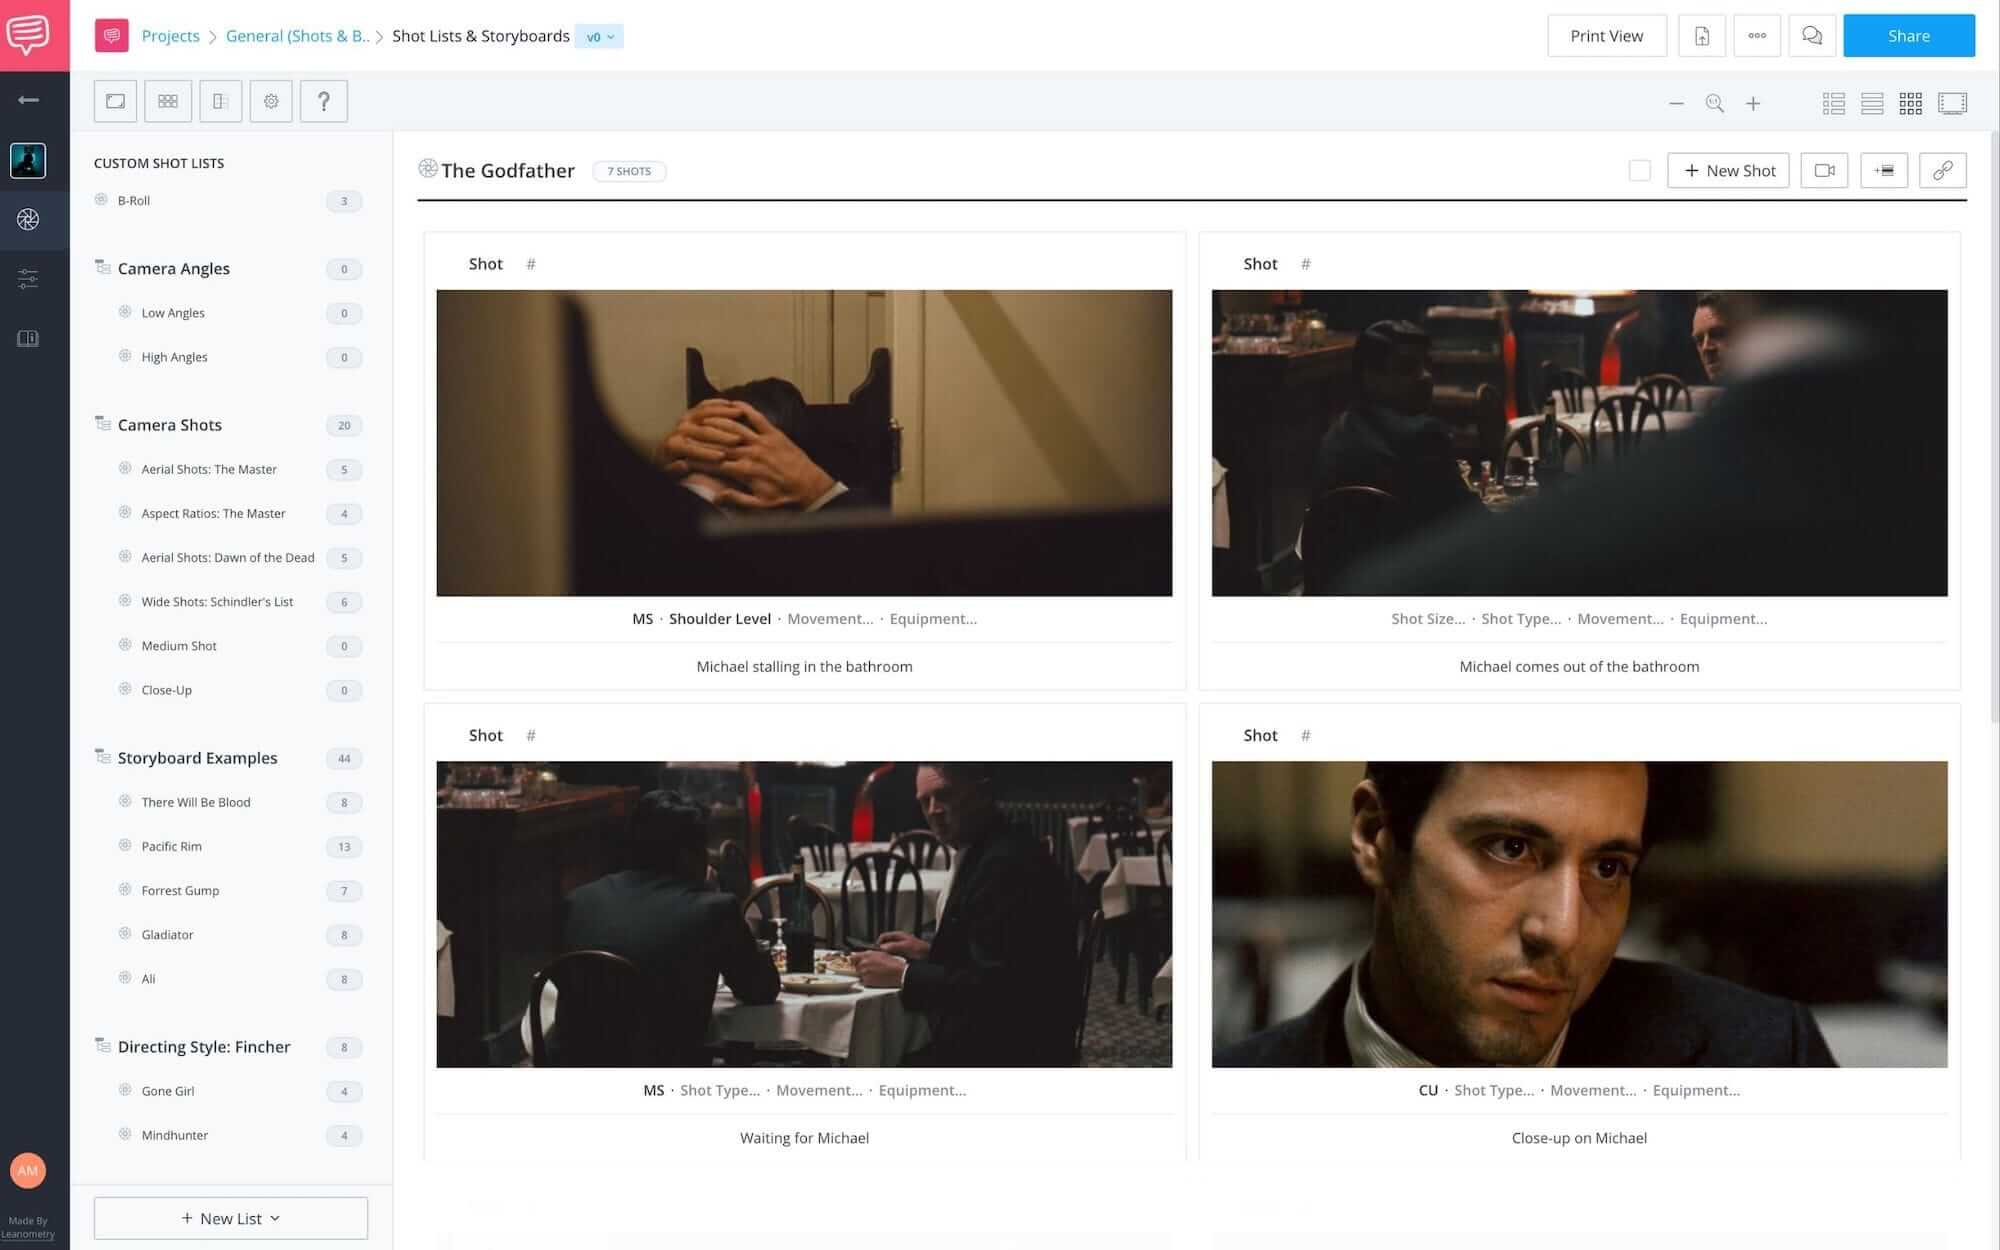Image resolution: width=2000 pixels, height=1250 pixels.
Task: Open the book-shaped sidebar icon
Action: (28, 338)
